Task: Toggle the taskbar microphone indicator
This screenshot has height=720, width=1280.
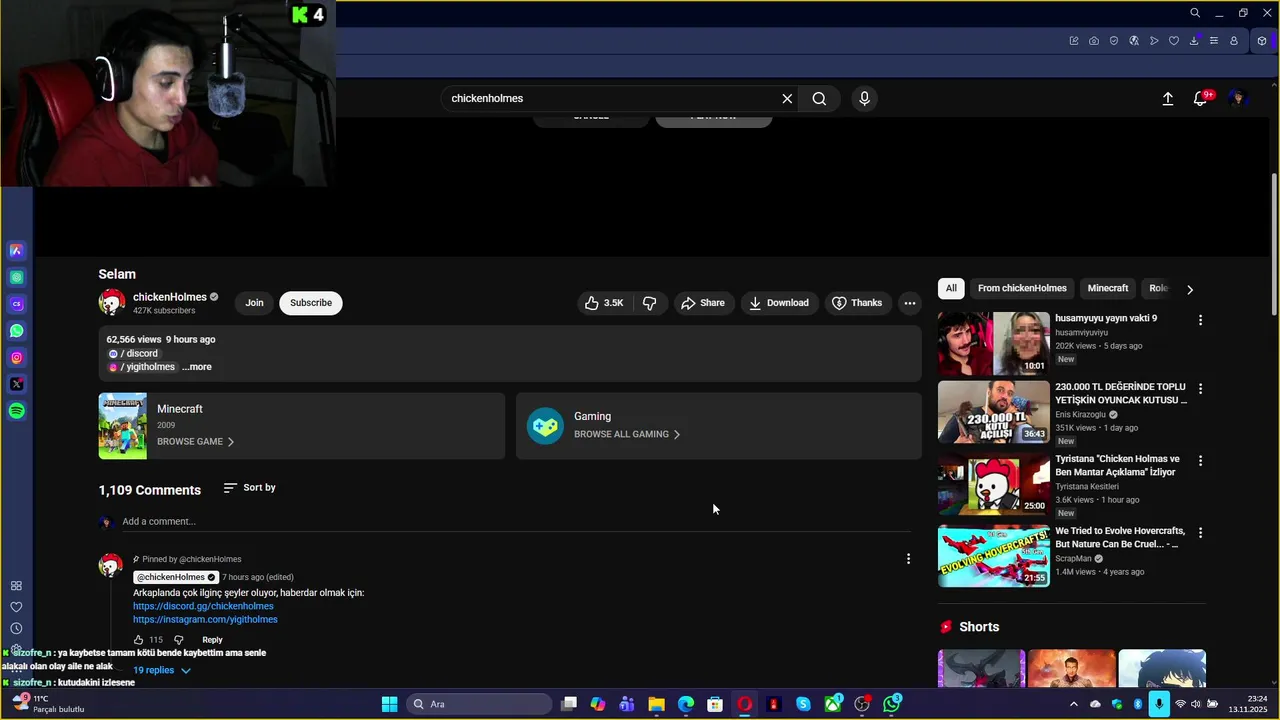Action: coord(1158,704)
